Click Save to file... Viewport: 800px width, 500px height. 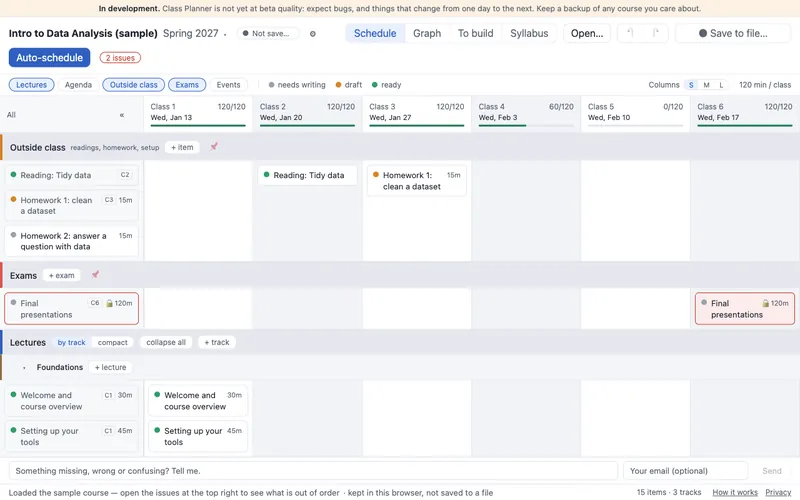733,33
